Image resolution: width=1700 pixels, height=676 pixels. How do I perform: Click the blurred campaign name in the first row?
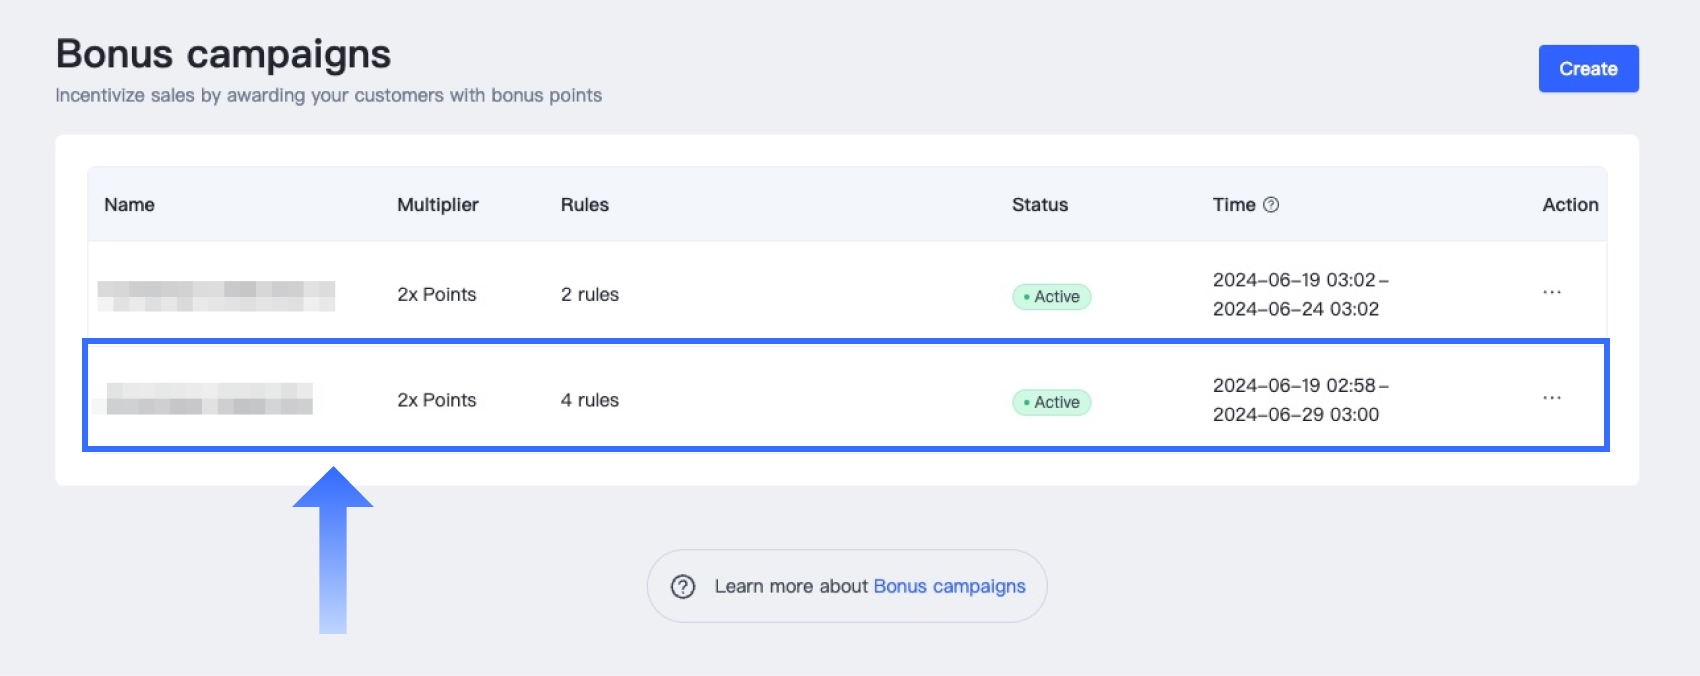pos(216,296)
